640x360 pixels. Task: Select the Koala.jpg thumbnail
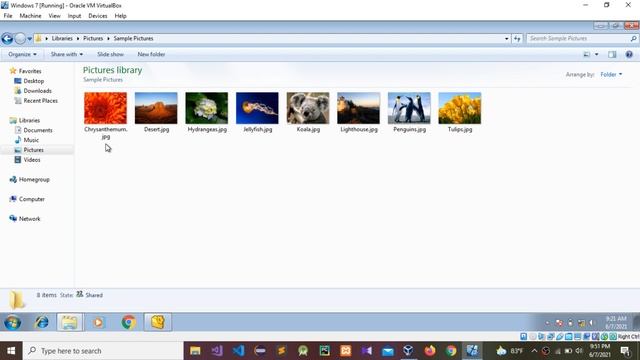[308, 108]
